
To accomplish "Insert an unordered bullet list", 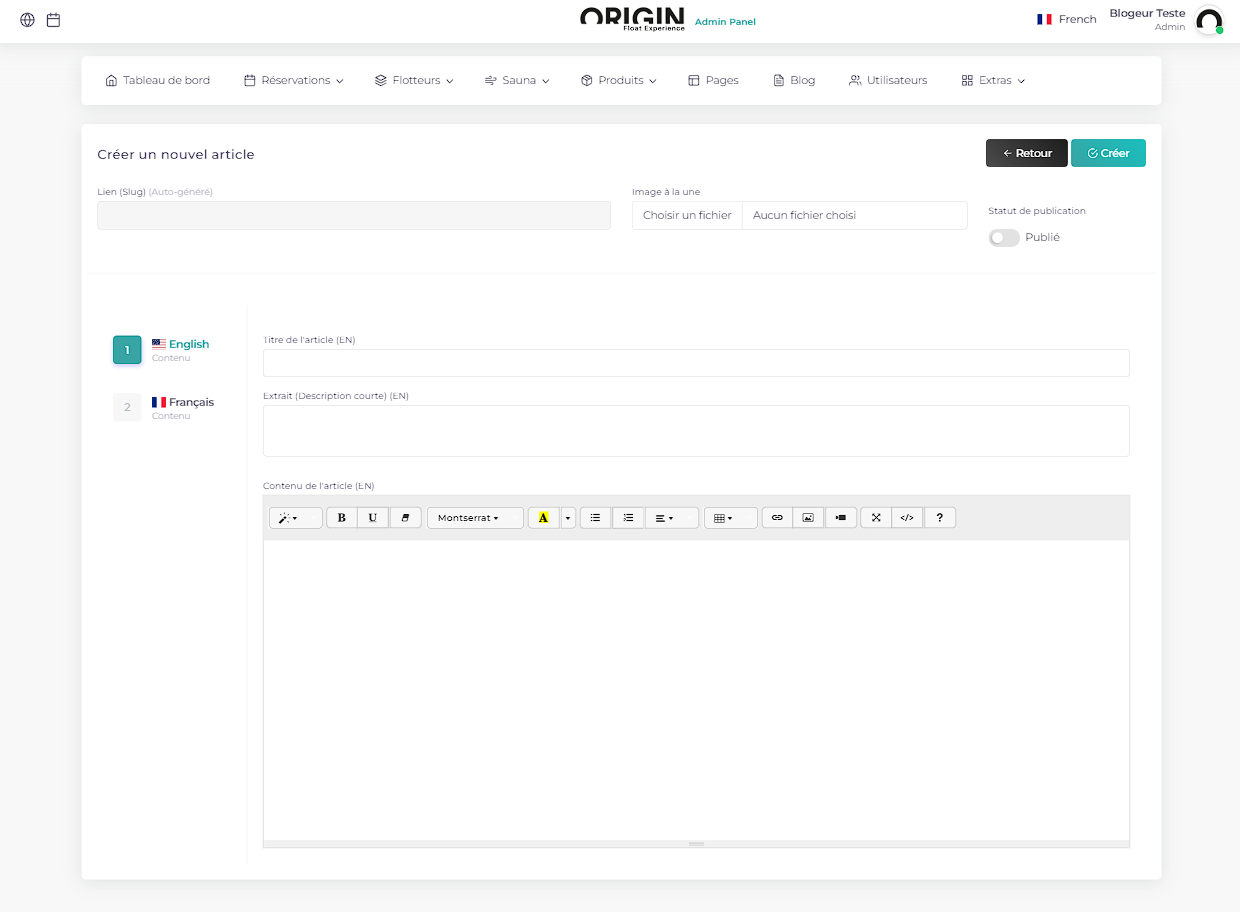I will 595,518.
